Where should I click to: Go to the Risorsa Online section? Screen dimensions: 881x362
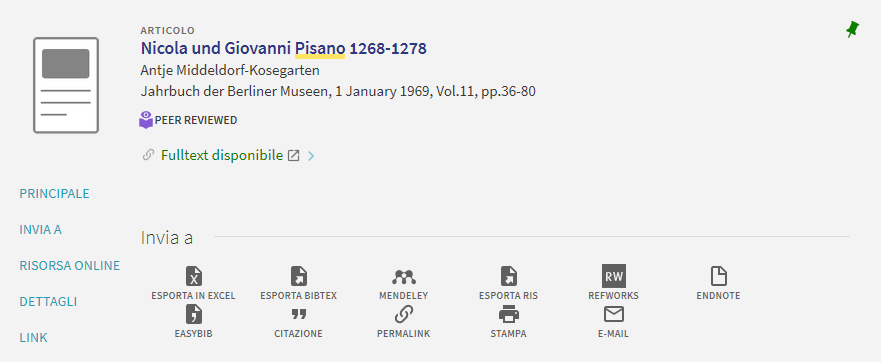point(70,265)
